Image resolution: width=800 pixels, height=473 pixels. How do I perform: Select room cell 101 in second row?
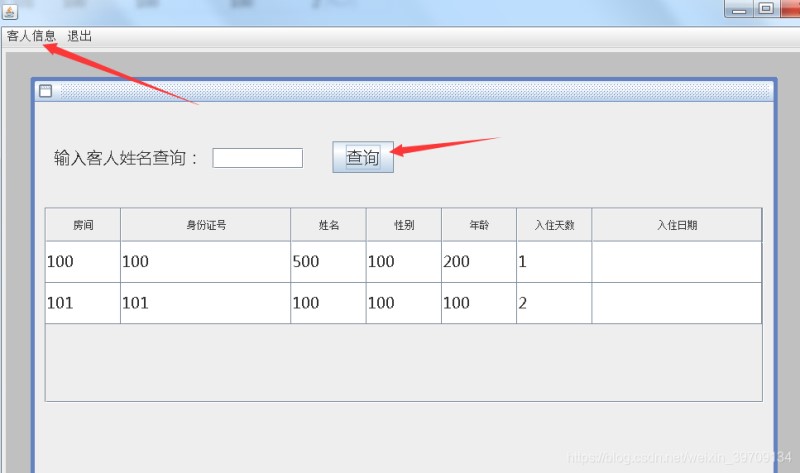coord(83,303)
